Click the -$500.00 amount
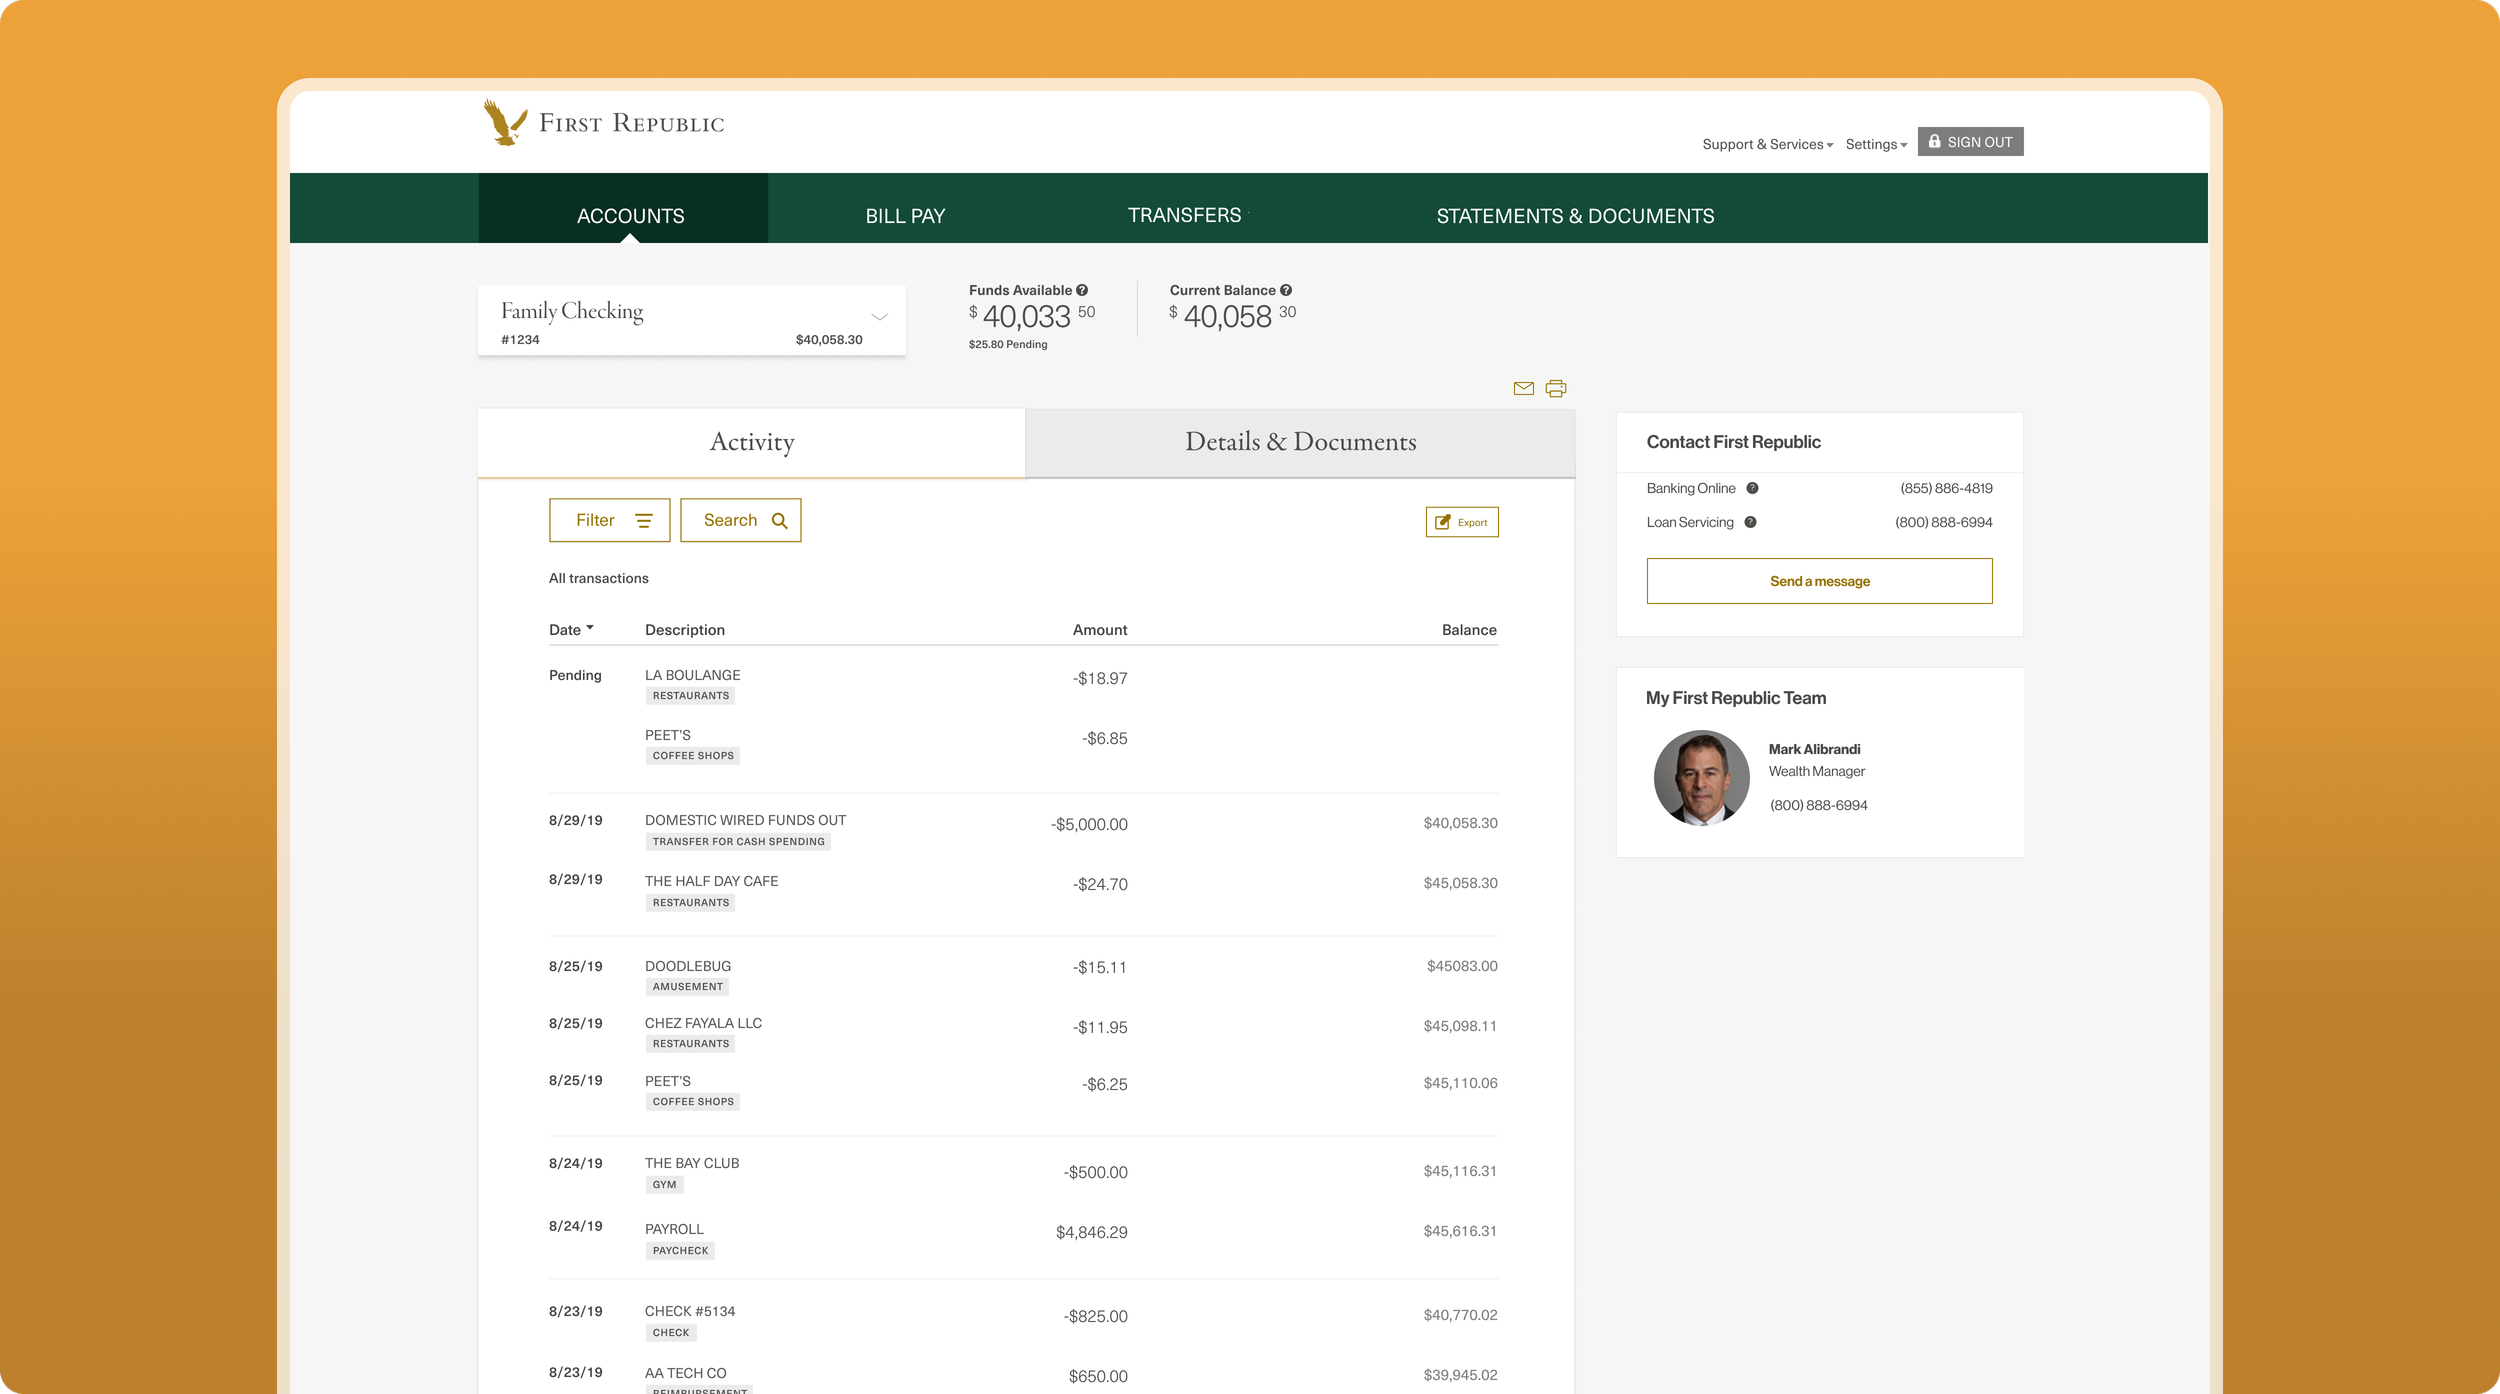 point(1095,1173)
